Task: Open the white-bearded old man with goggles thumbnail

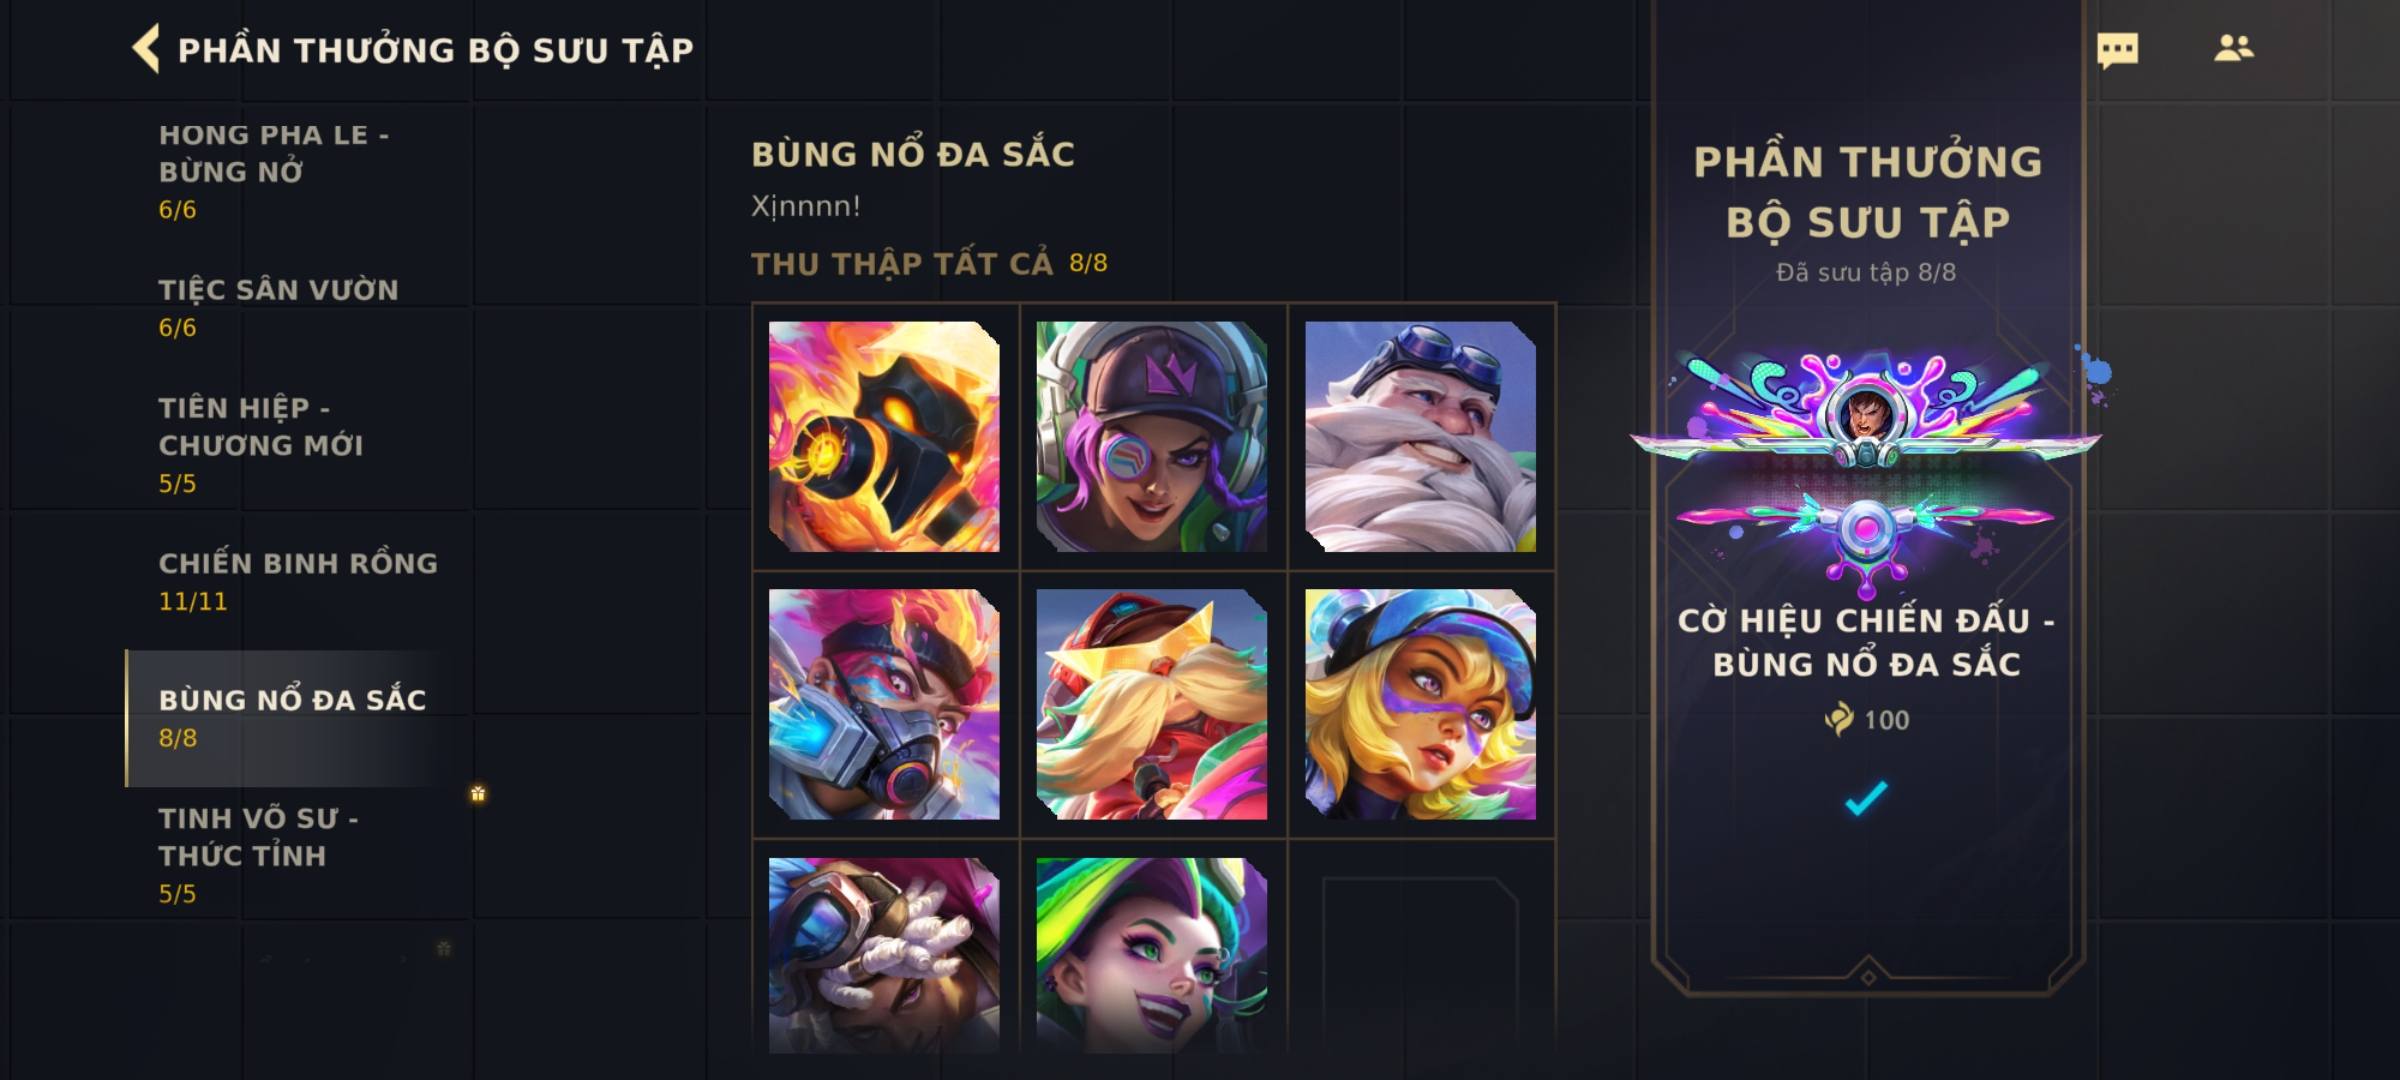Action: (x=1420, y=436)
